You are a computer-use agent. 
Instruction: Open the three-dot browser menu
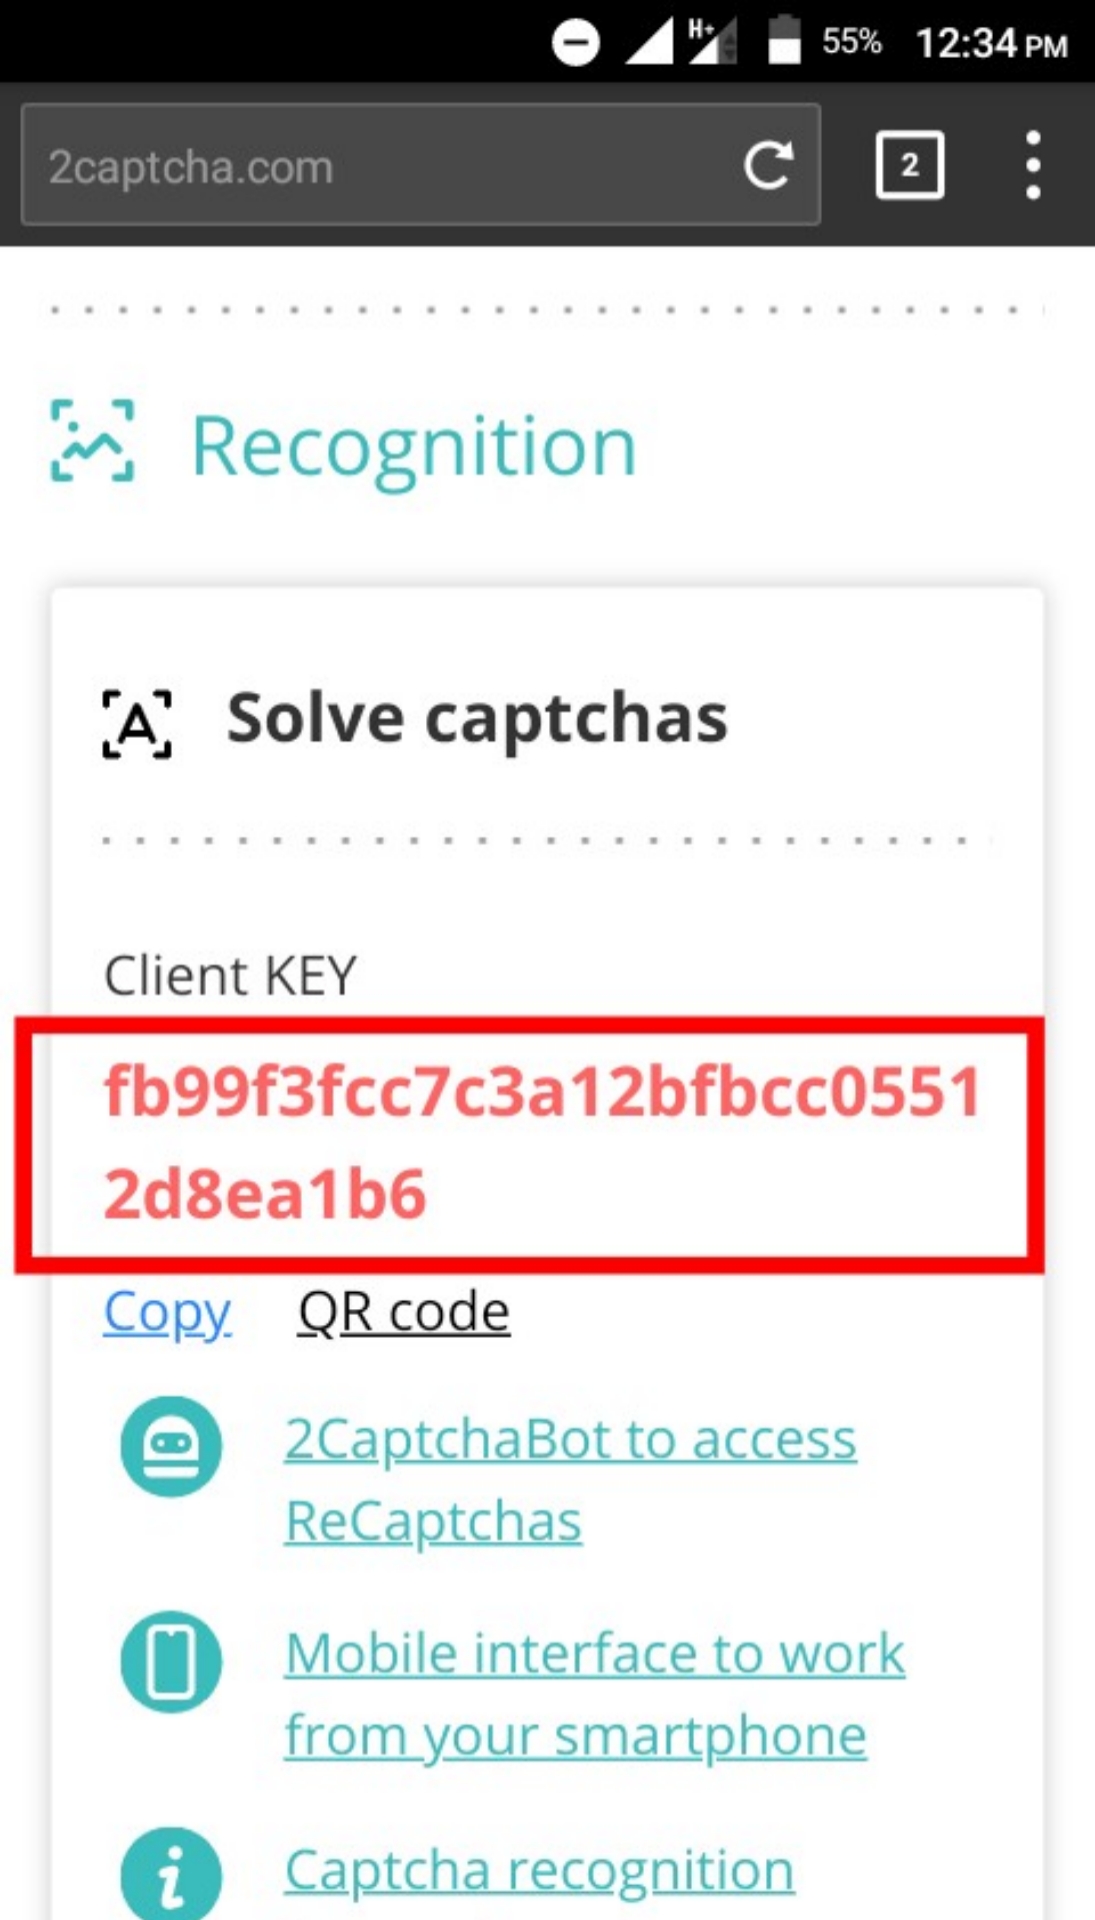(1033, 165)
